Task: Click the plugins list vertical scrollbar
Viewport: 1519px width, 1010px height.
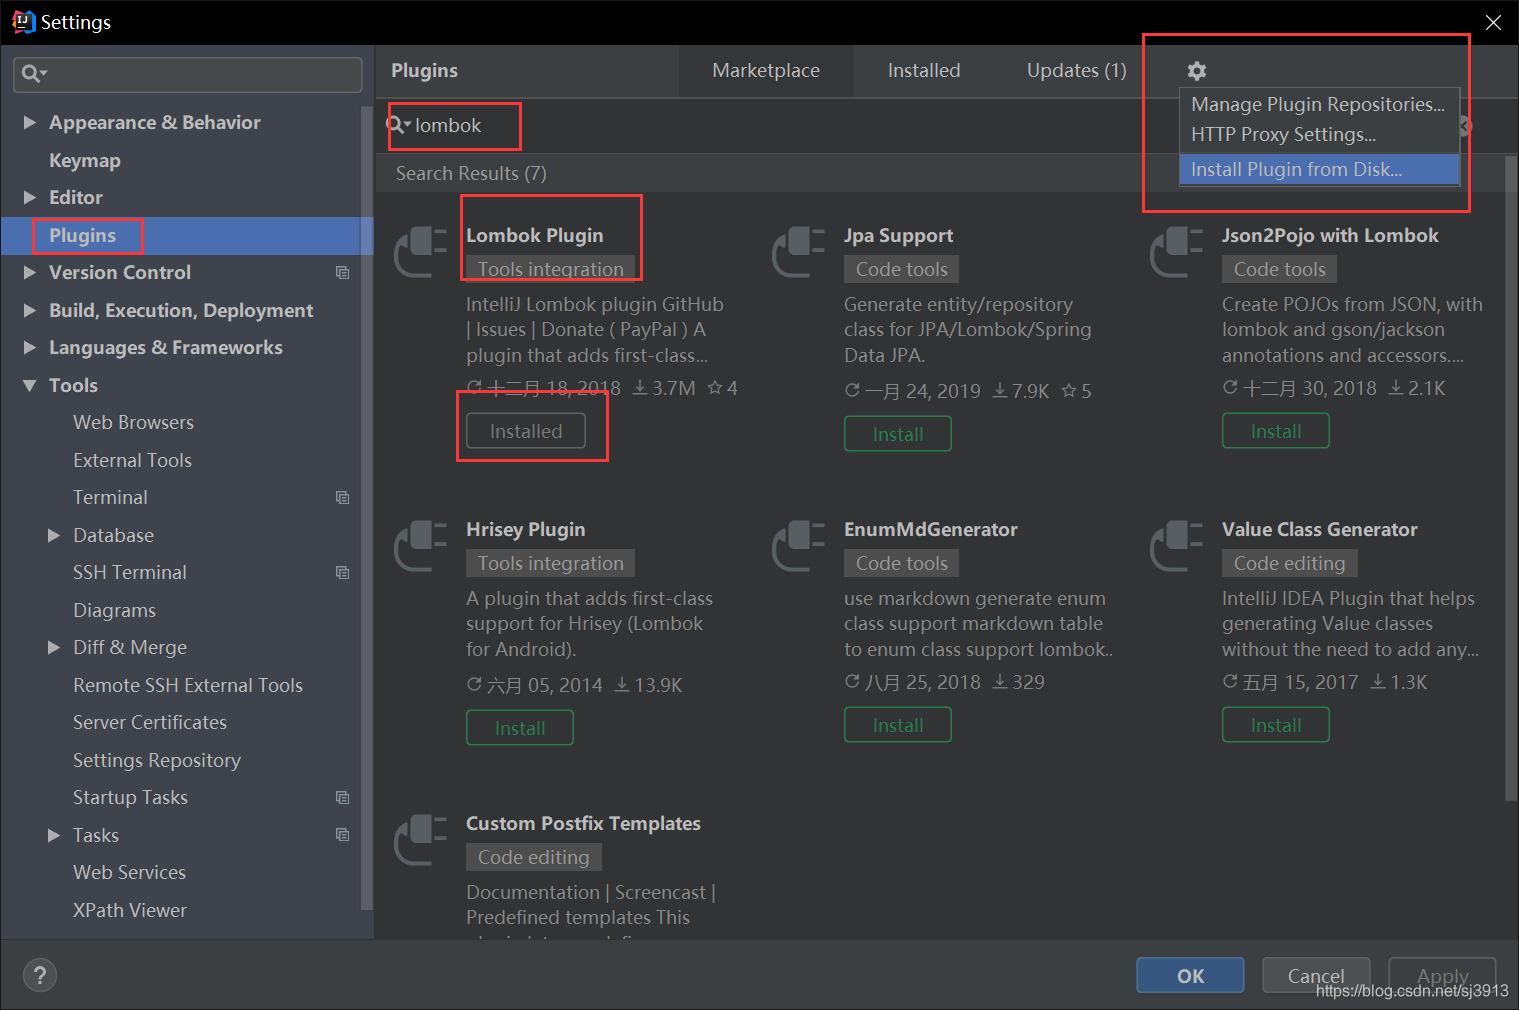Action: (1510, 478)
